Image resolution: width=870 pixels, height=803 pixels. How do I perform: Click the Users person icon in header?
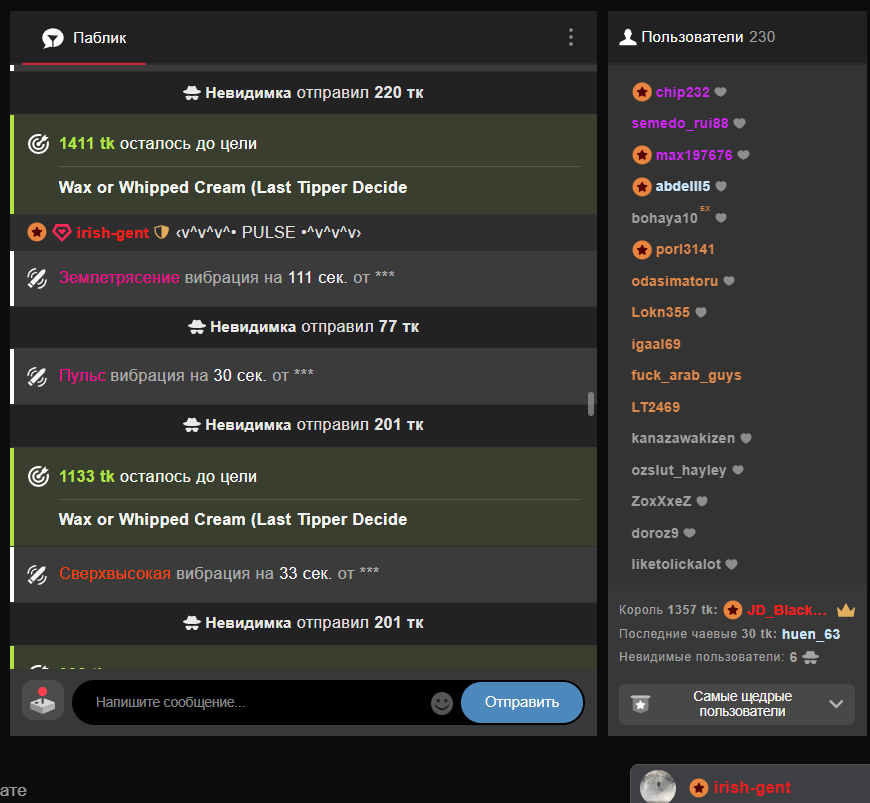click(x=627, y=38)
